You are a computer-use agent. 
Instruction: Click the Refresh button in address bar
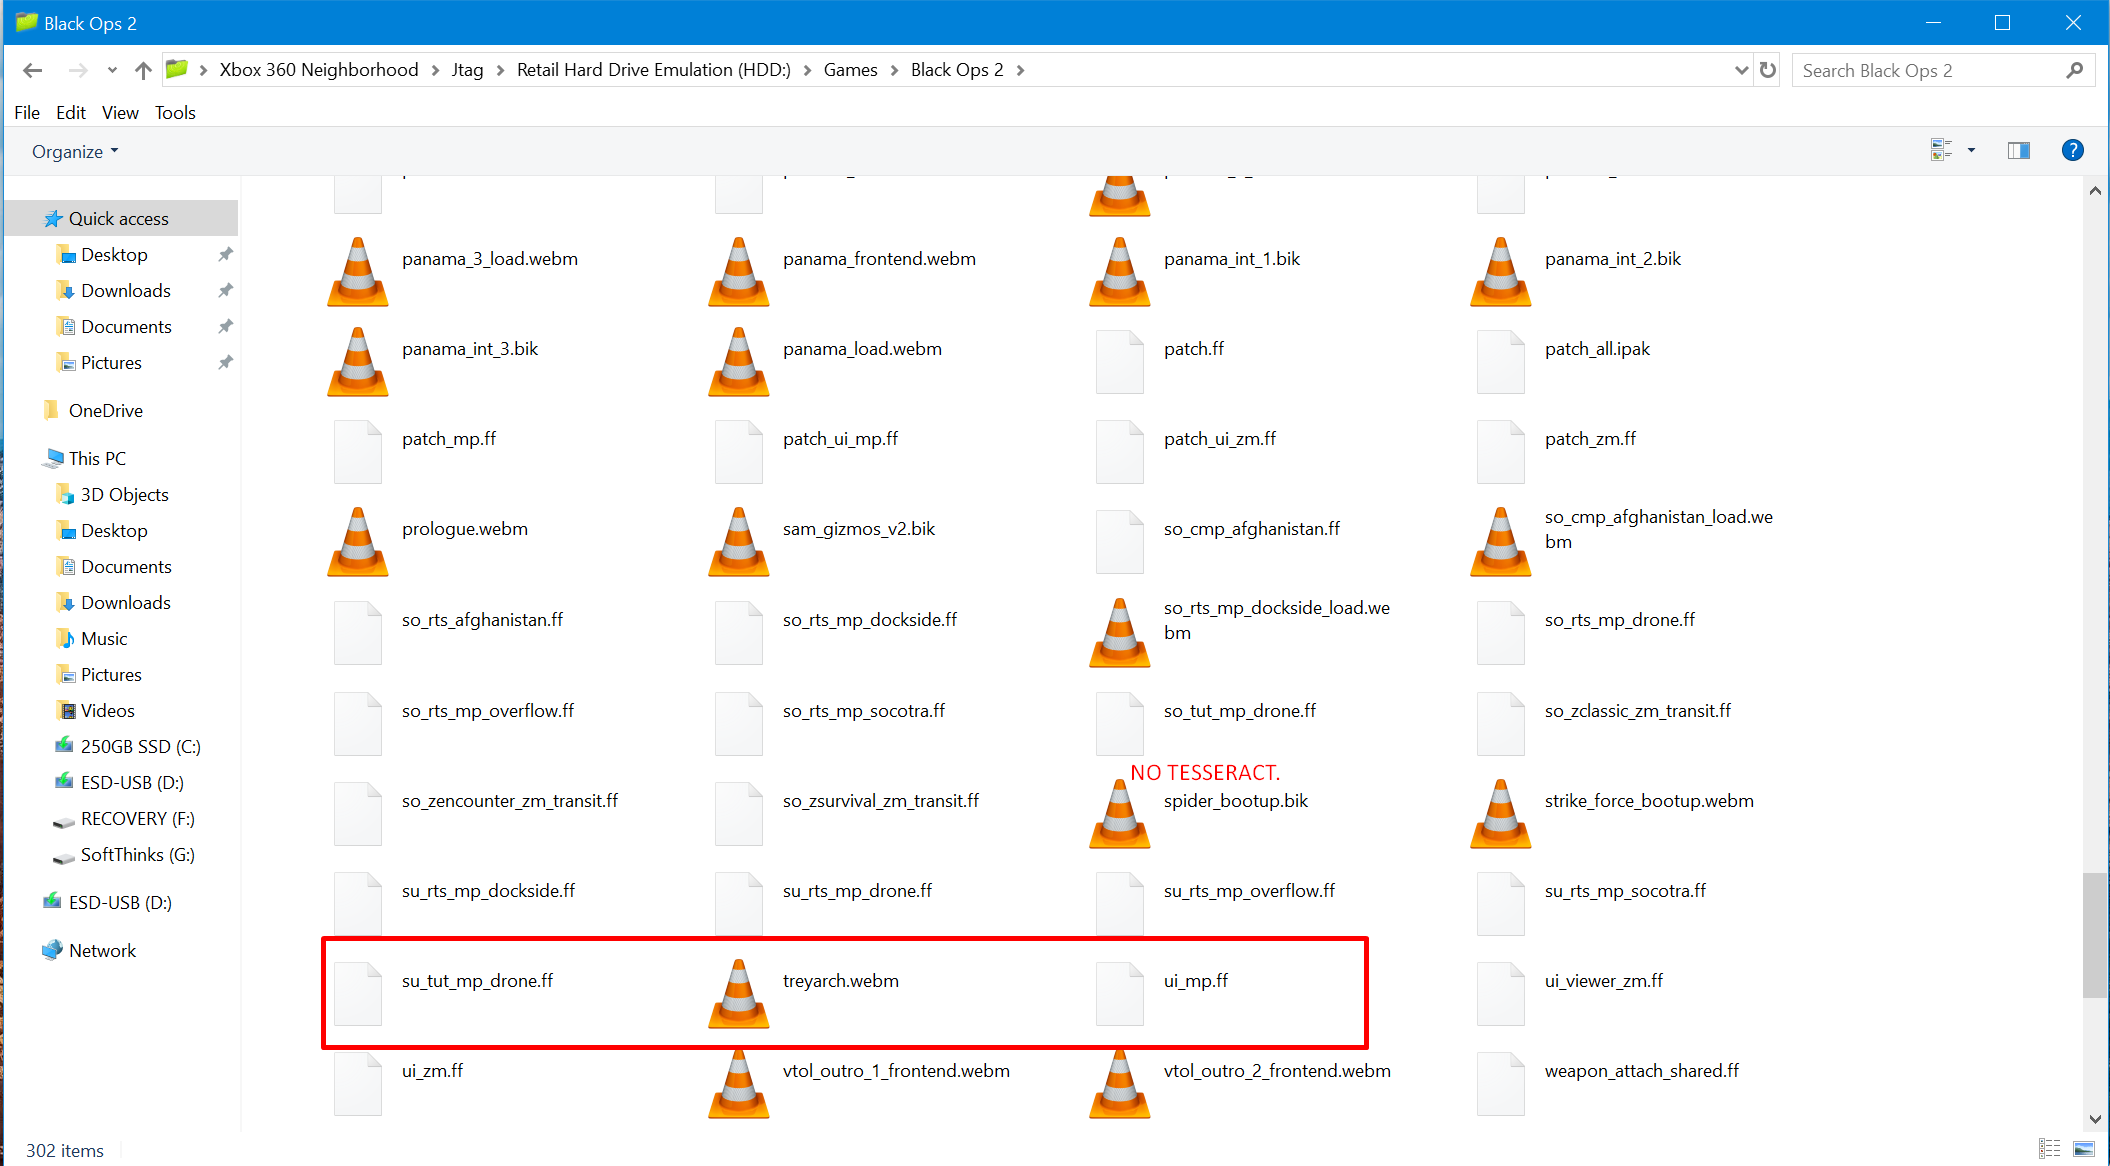1768,70
